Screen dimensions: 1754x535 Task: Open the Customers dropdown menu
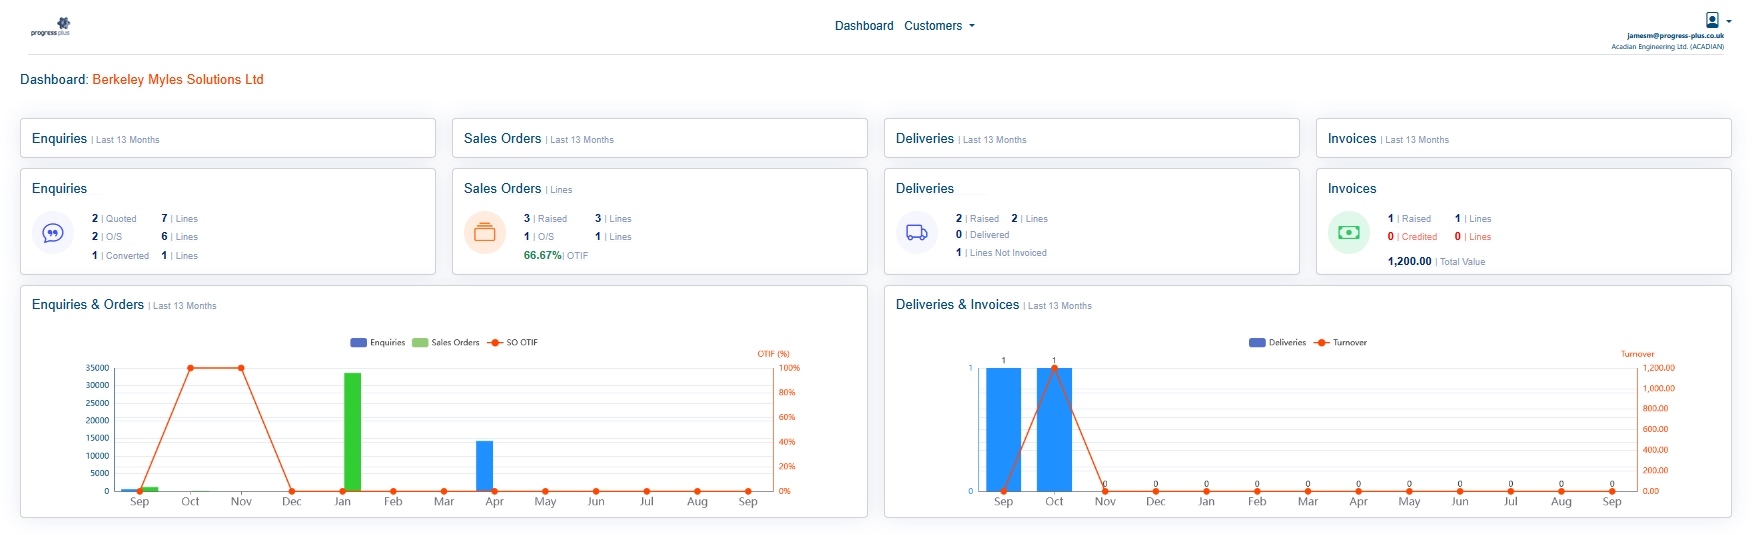[939, 26]
